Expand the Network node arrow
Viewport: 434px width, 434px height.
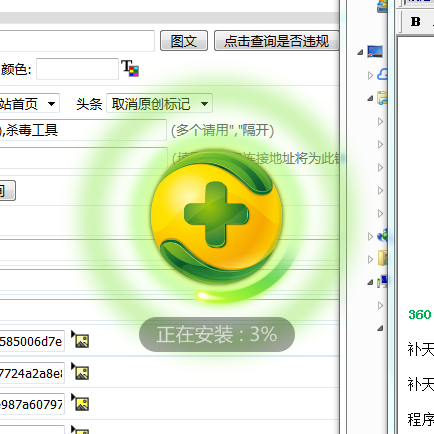click(370, 236)
